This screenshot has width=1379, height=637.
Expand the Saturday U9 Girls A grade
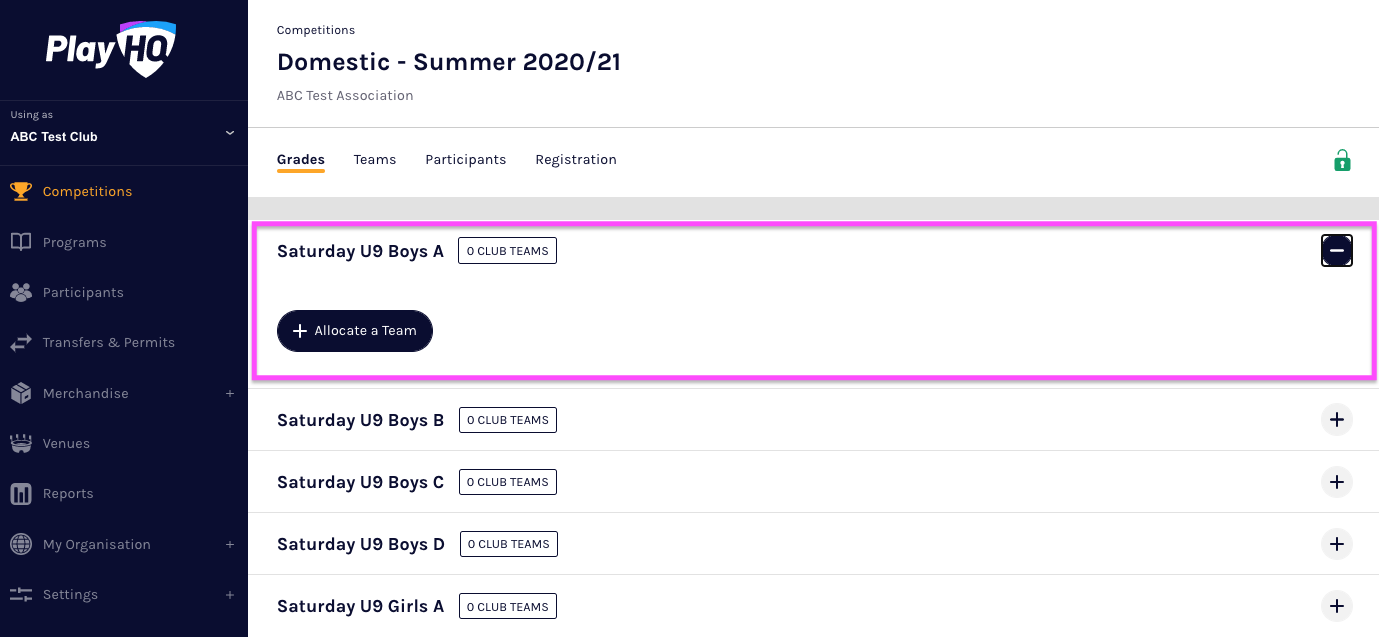pyautogui.click(x=1337, y=606)
